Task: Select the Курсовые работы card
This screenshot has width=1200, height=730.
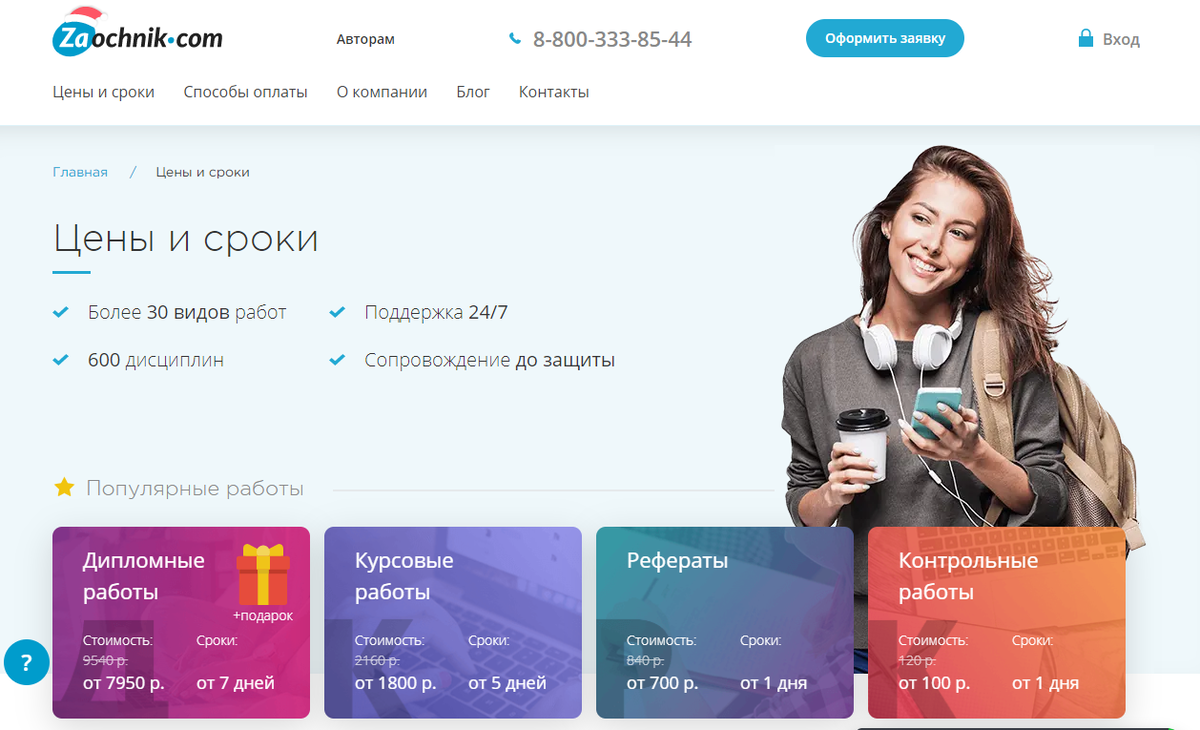Action: [453, 622]
